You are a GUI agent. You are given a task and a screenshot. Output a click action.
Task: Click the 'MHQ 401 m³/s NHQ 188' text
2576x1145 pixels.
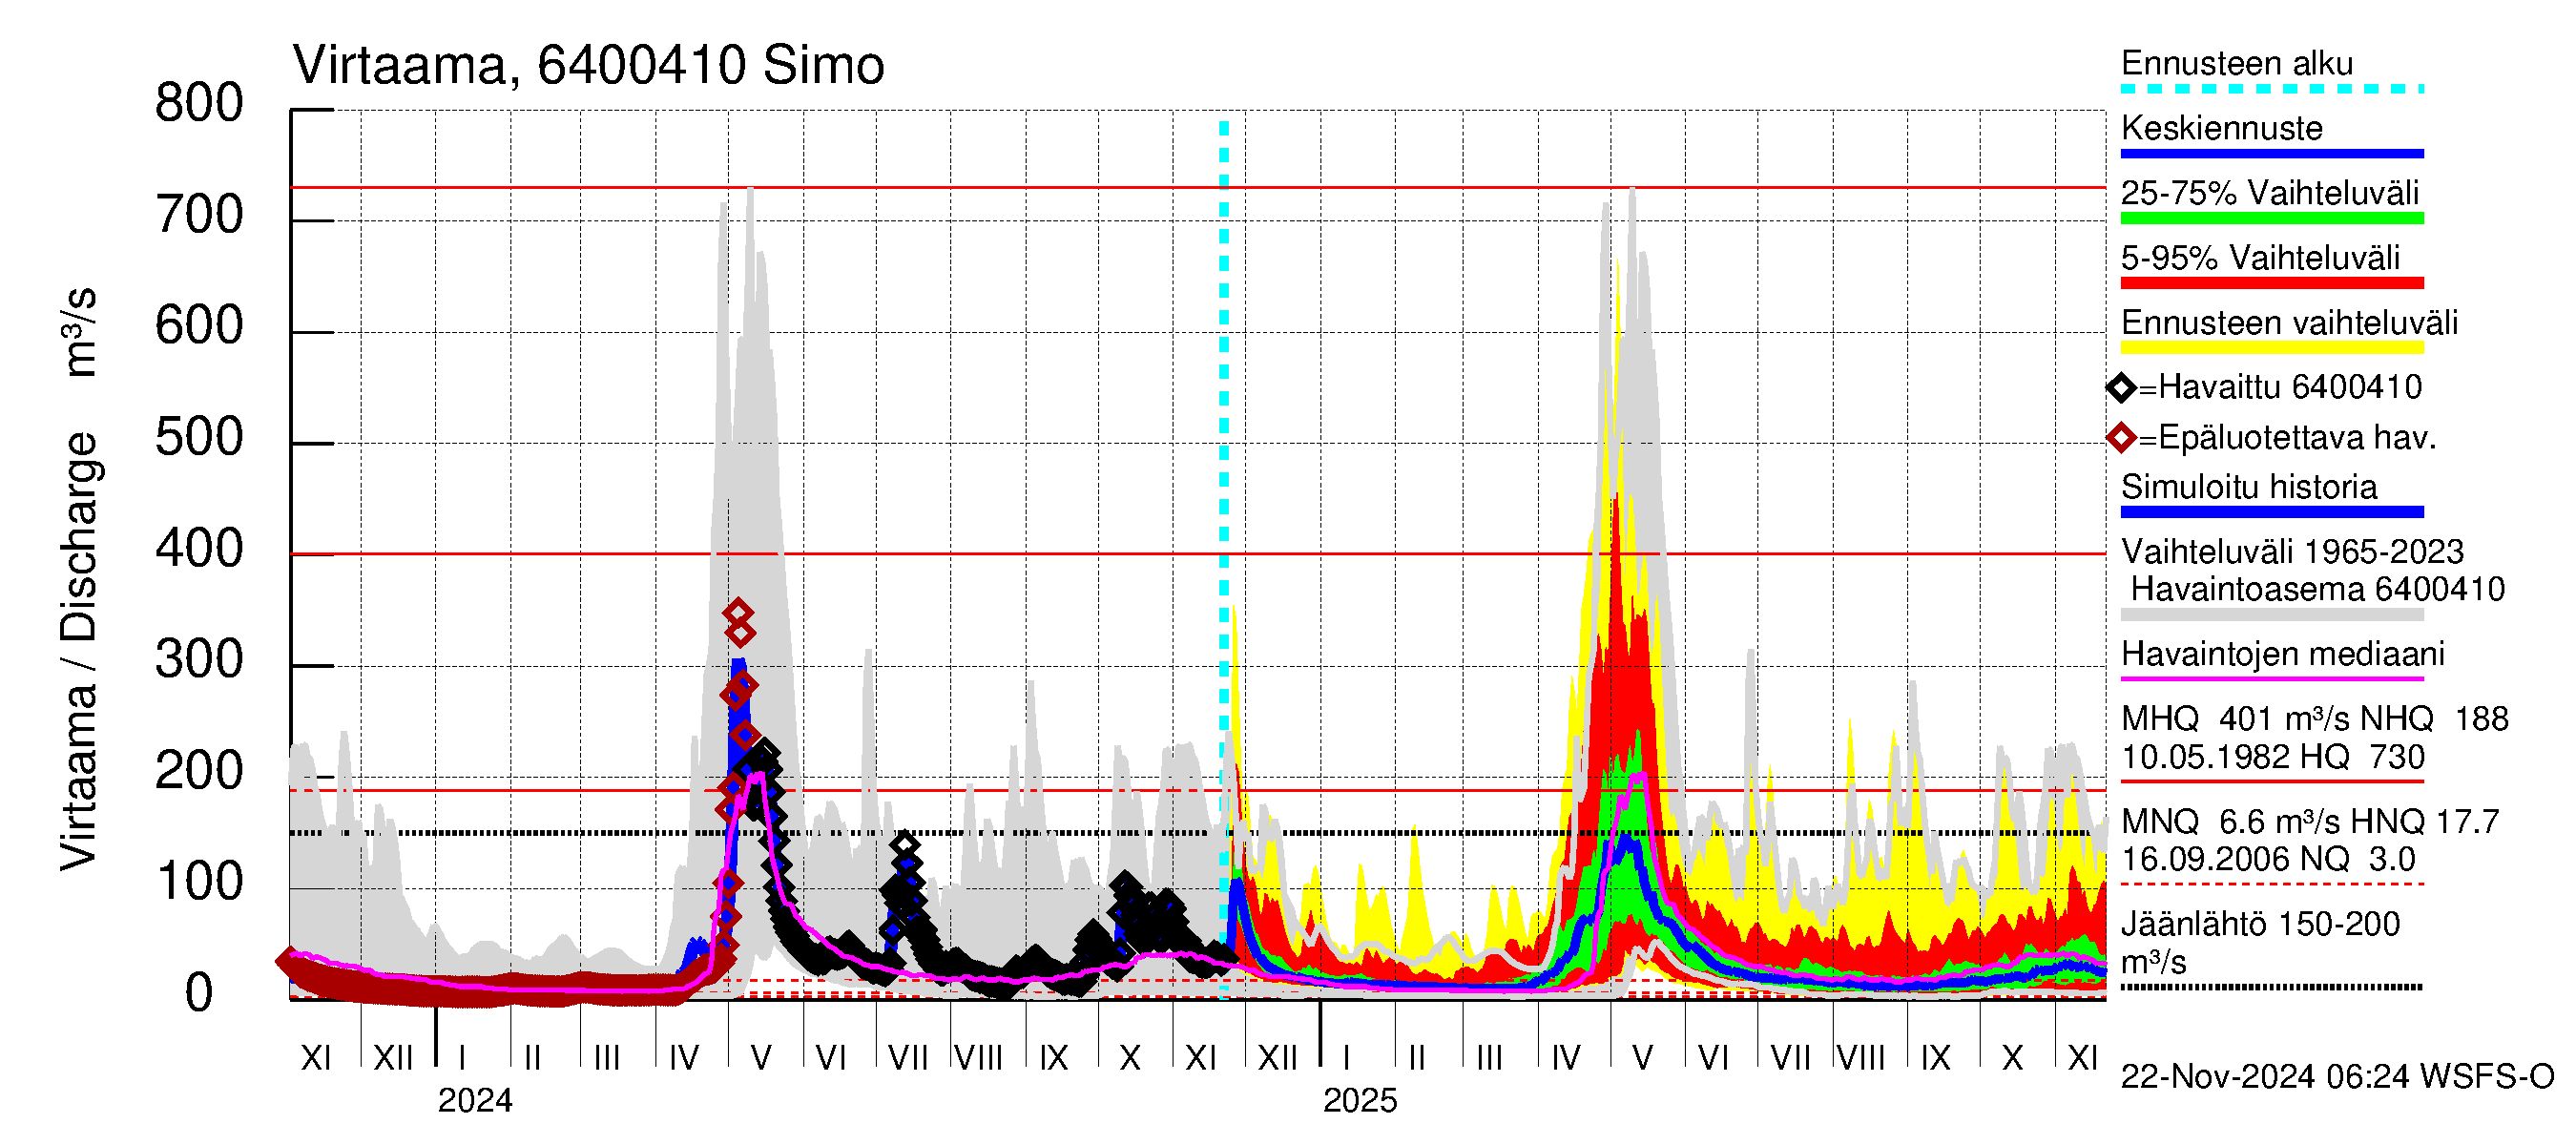2314,719
